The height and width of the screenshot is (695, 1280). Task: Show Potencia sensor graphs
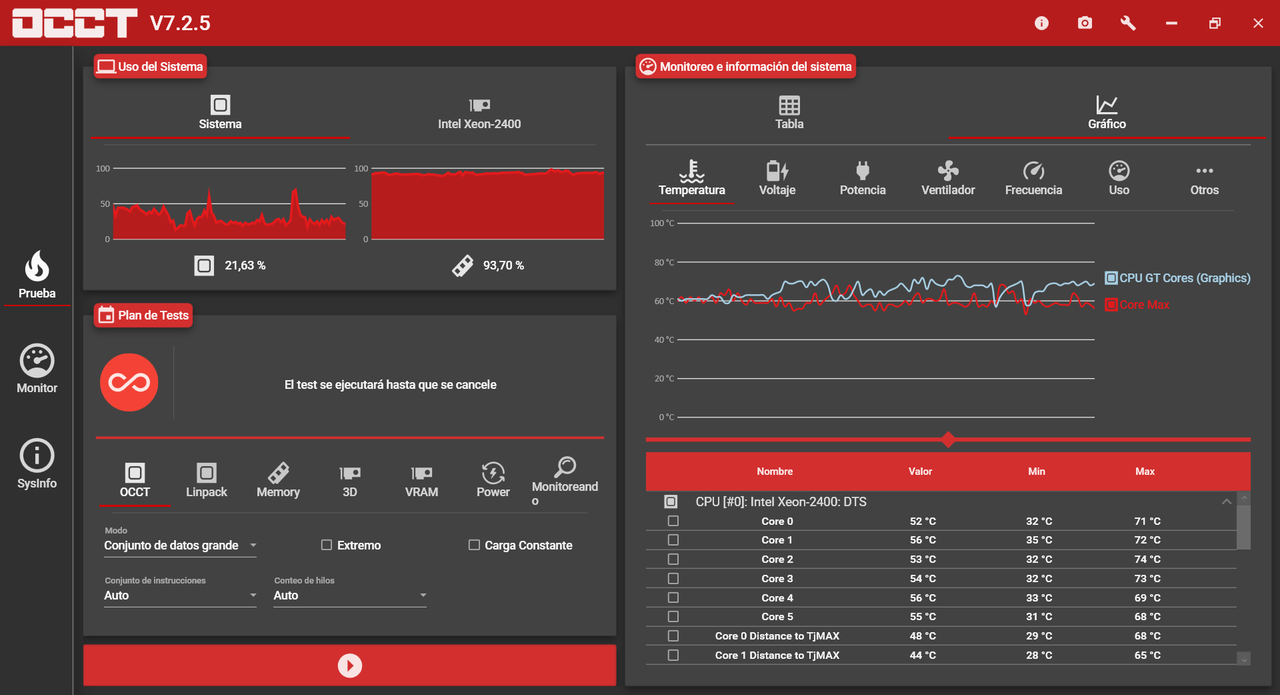click(863, 177)
